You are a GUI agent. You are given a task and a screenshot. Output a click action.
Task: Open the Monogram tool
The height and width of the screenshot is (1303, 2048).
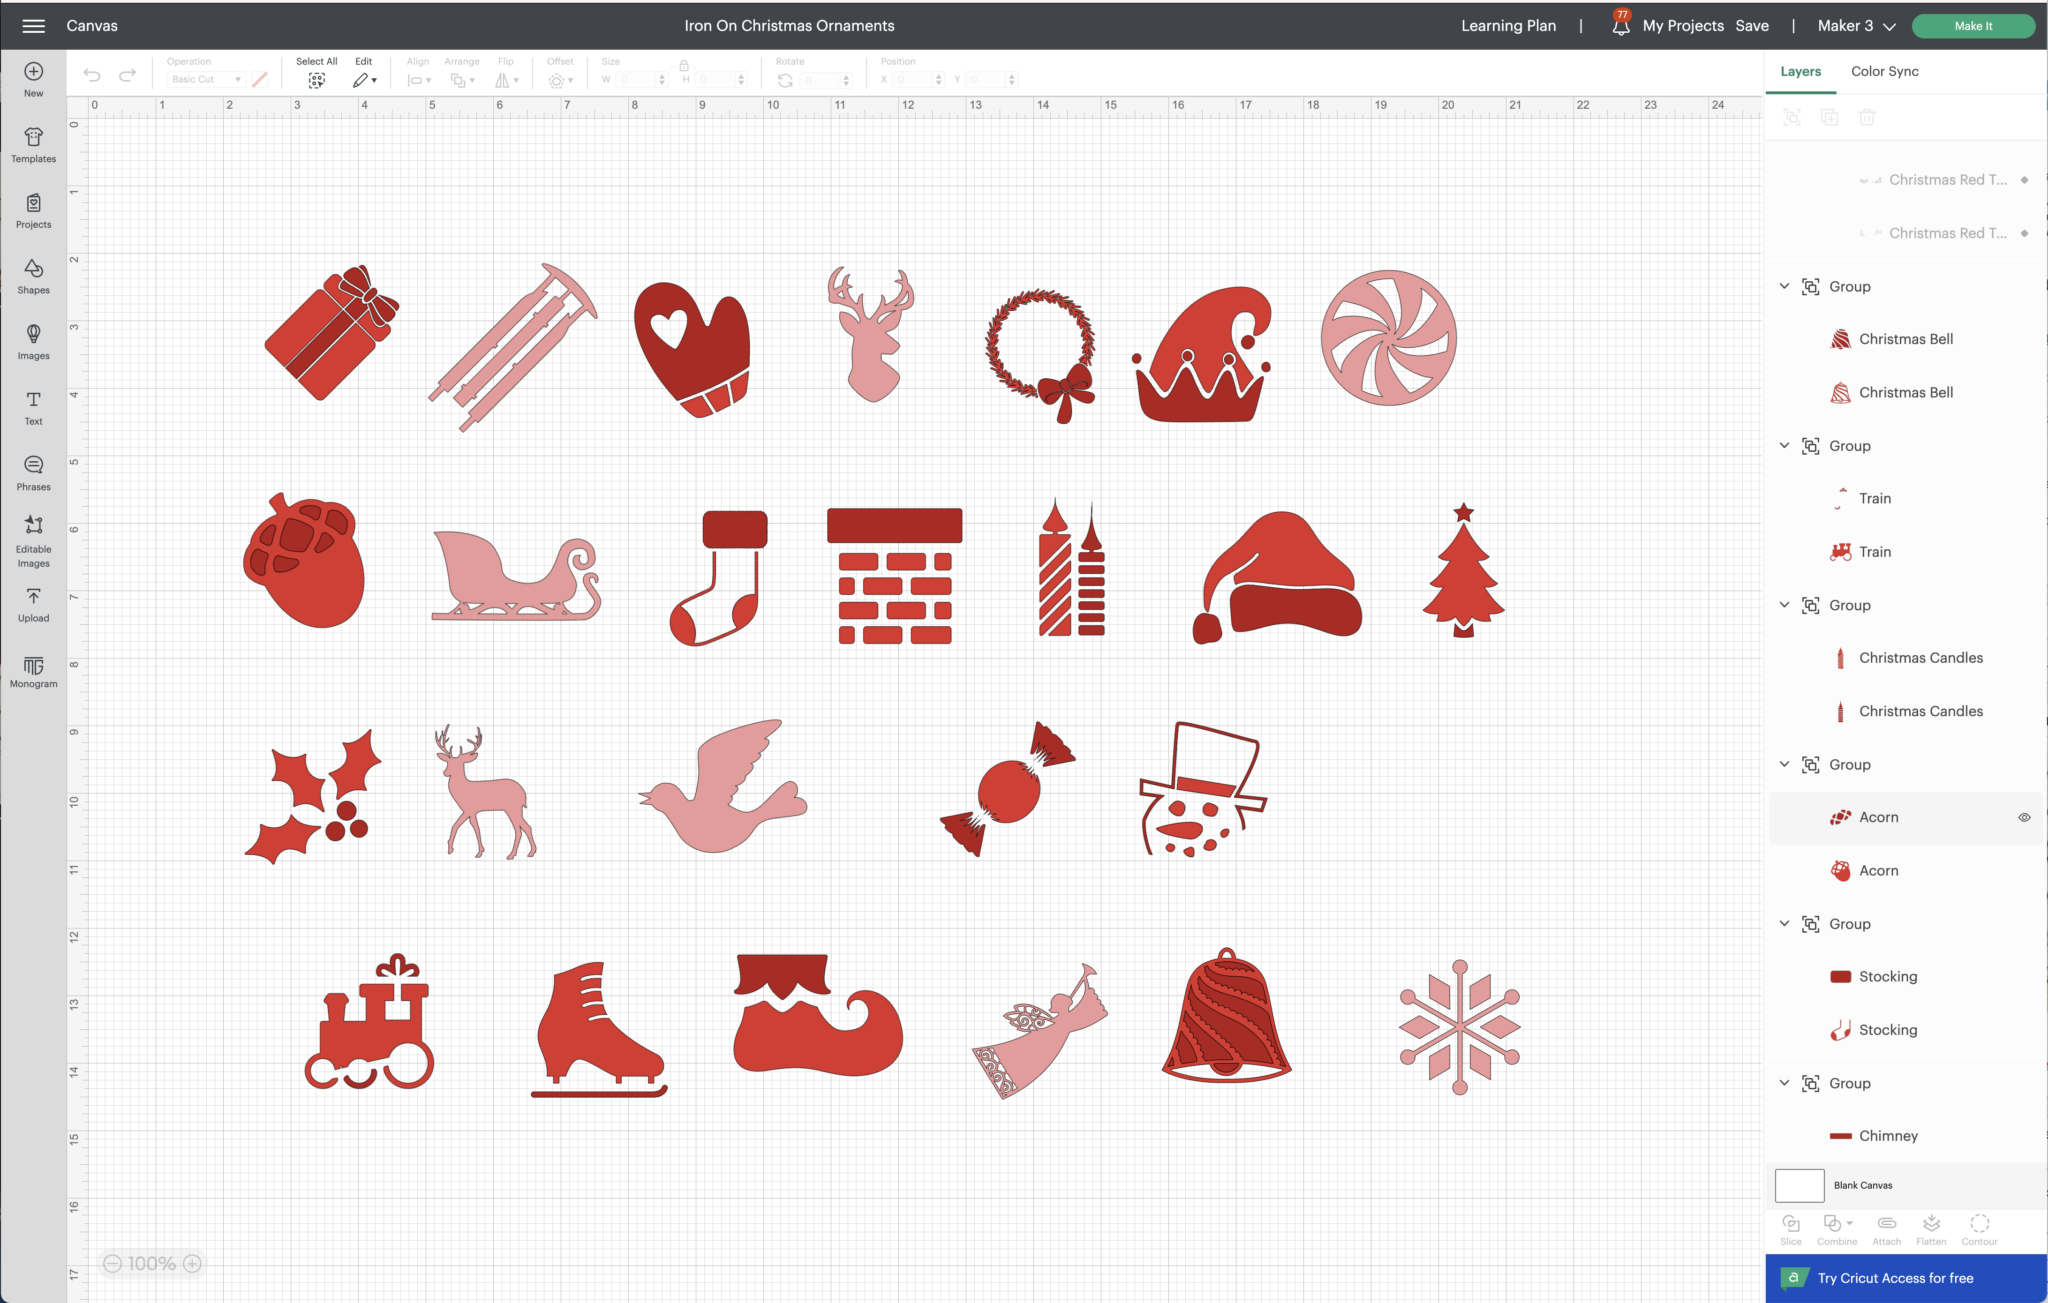pyautogui.click(x=33, y=672)
